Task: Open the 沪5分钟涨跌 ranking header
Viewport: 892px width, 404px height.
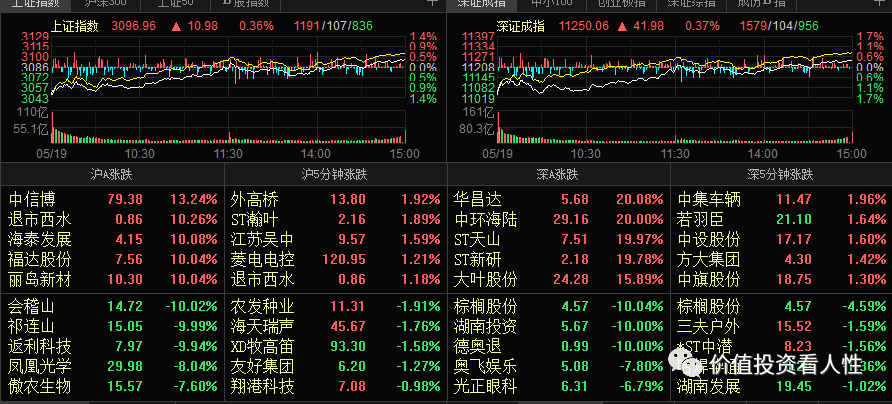Action: (335, 174)
